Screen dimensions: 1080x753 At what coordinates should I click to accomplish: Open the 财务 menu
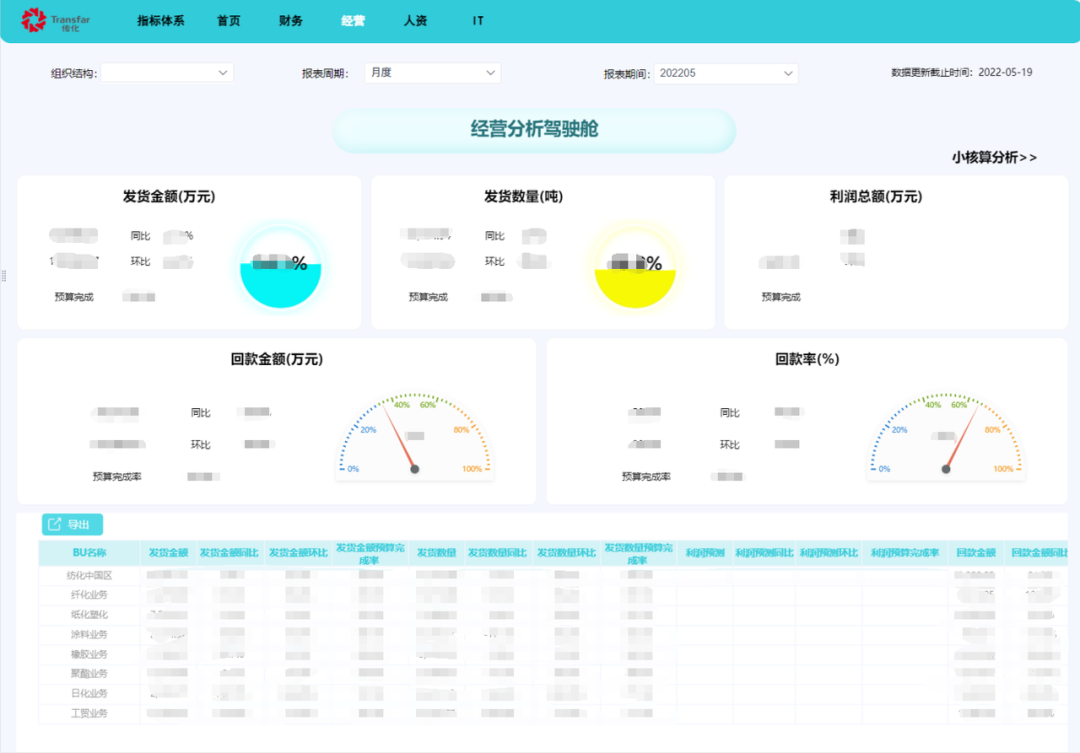[x=291, y=21]
